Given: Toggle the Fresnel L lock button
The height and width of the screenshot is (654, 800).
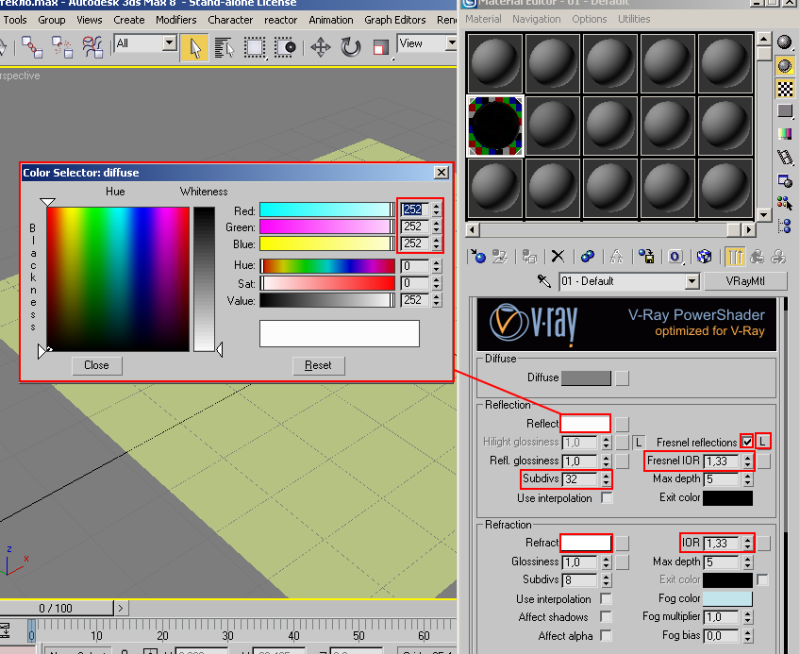Looking at the screenshot, I should point(763,442).
